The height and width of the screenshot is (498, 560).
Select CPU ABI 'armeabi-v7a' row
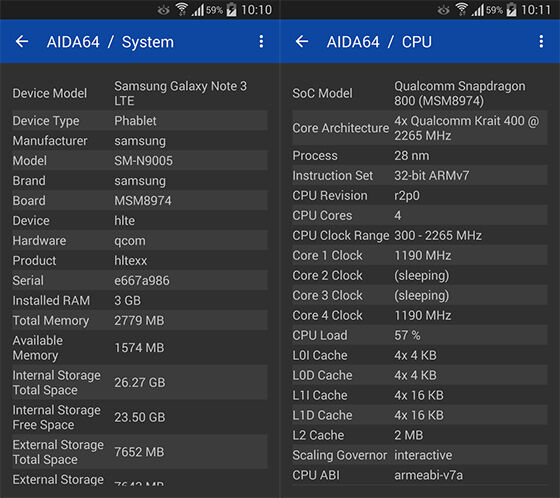[420, 475]
